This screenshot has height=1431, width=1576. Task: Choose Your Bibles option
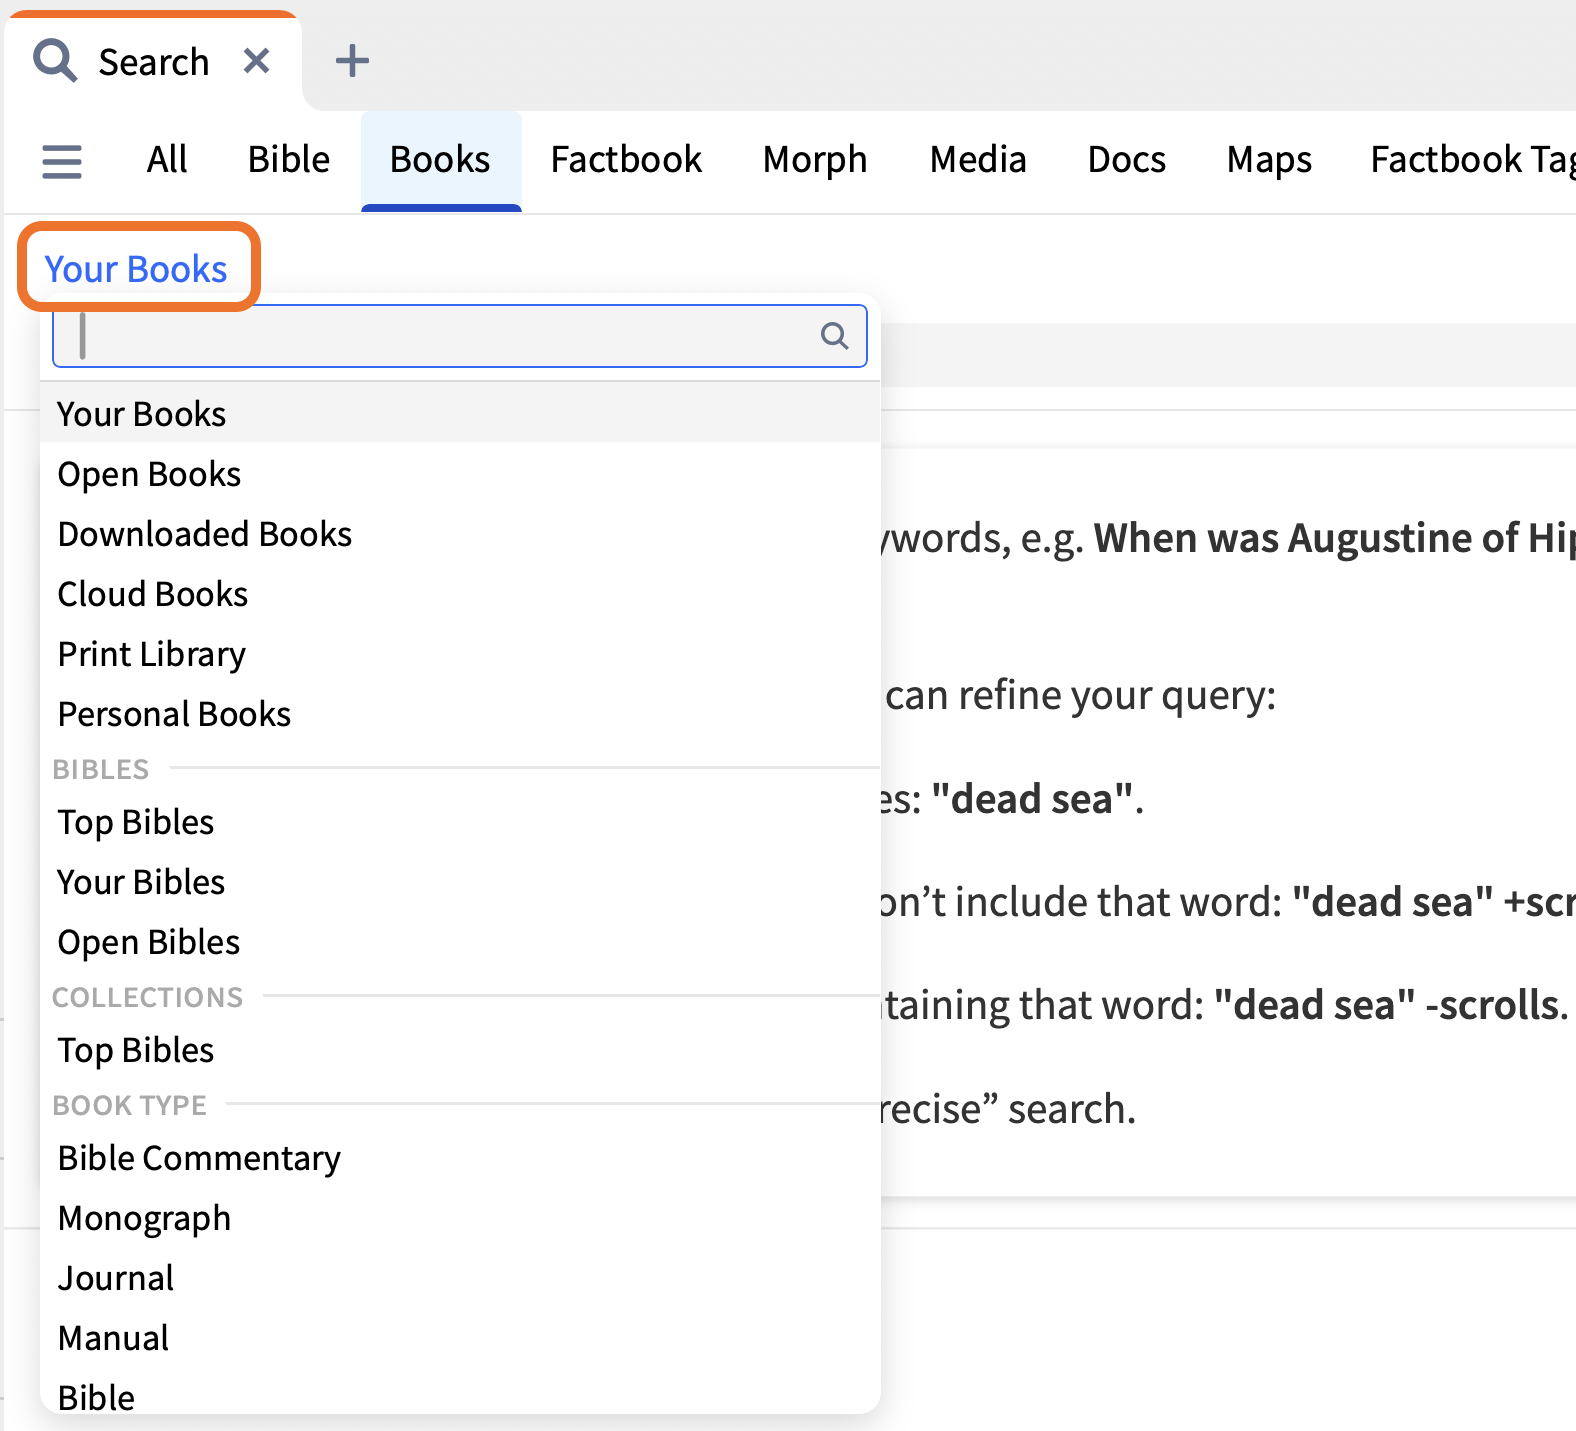460,882
